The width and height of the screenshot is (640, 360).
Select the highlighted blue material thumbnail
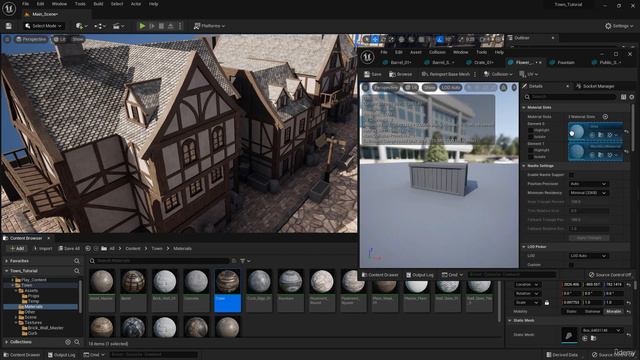(x=227, y=291)
